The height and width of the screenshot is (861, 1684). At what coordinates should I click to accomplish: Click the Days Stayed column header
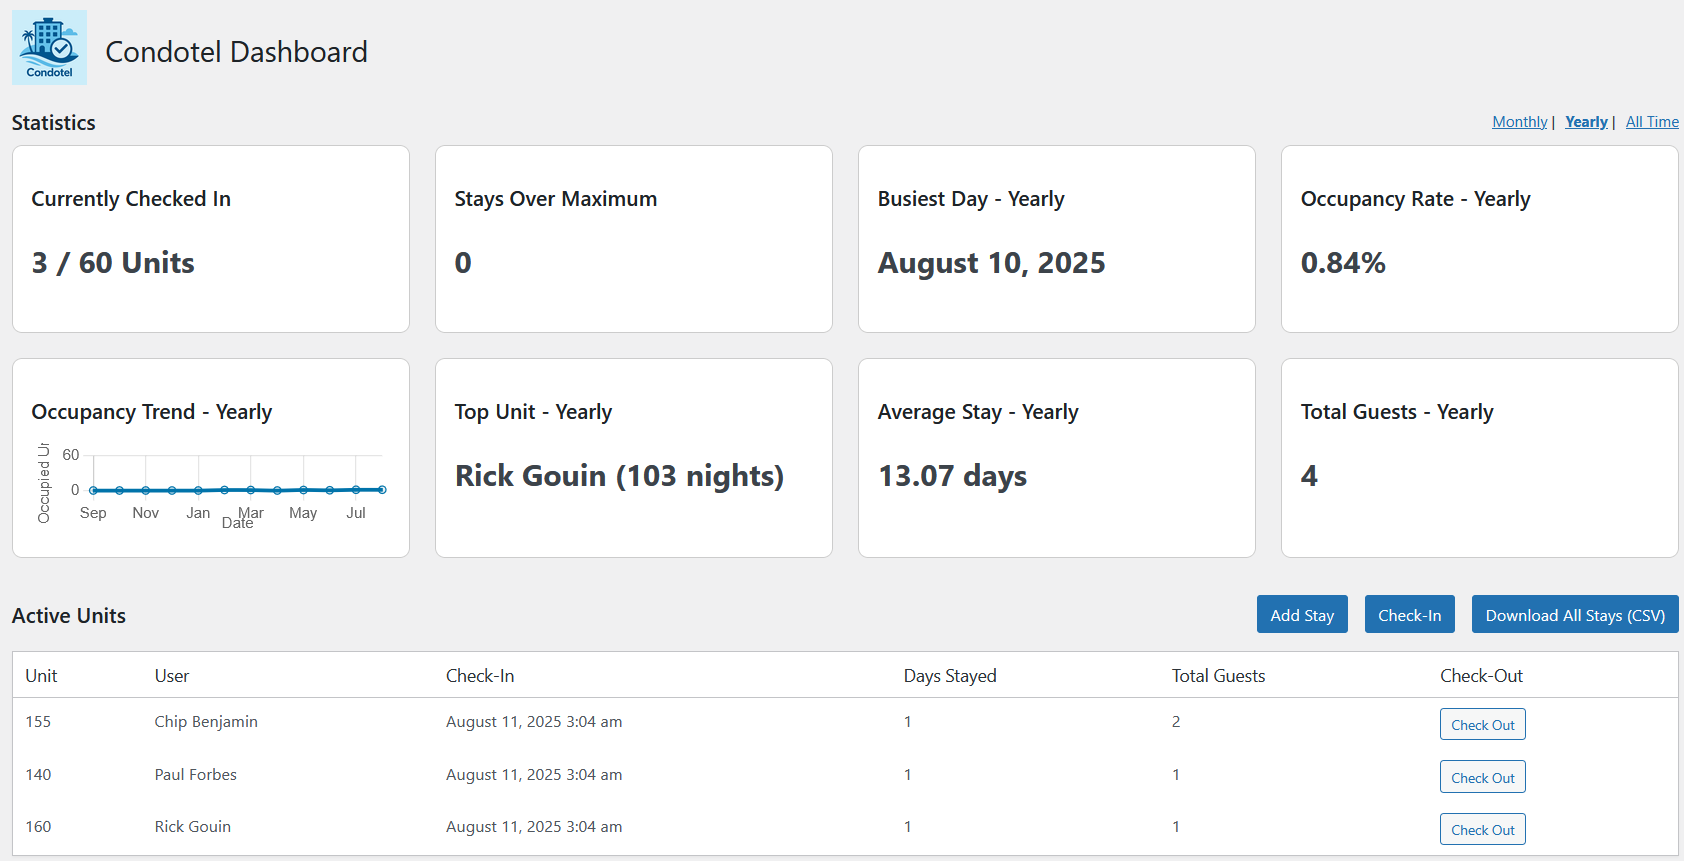click(x=950, y=676)
